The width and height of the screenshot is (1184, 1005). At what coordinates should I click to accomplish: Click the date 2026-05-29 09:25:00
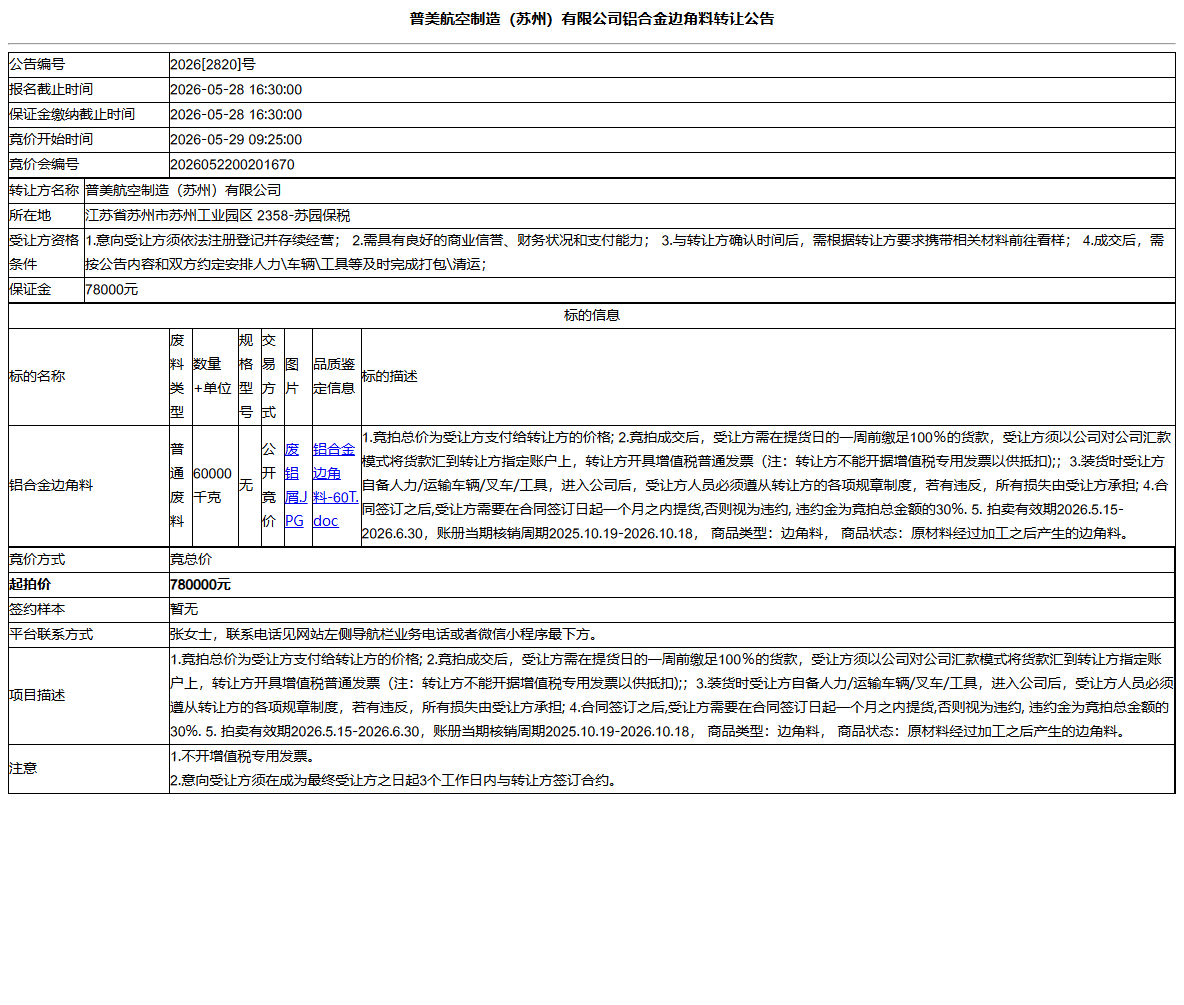coord(236,140)
